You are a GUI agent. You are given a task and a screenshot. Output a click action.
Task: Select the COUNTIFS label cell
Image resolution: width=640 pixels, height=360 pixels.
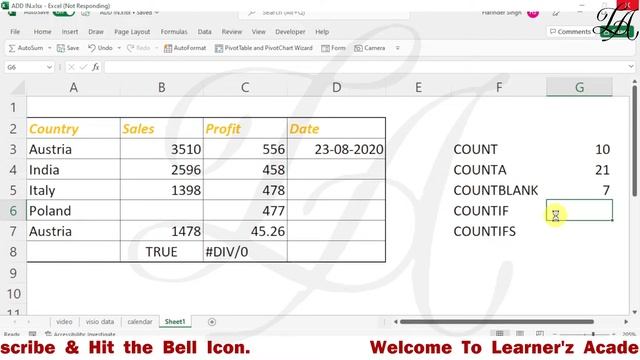pos(499,231)
